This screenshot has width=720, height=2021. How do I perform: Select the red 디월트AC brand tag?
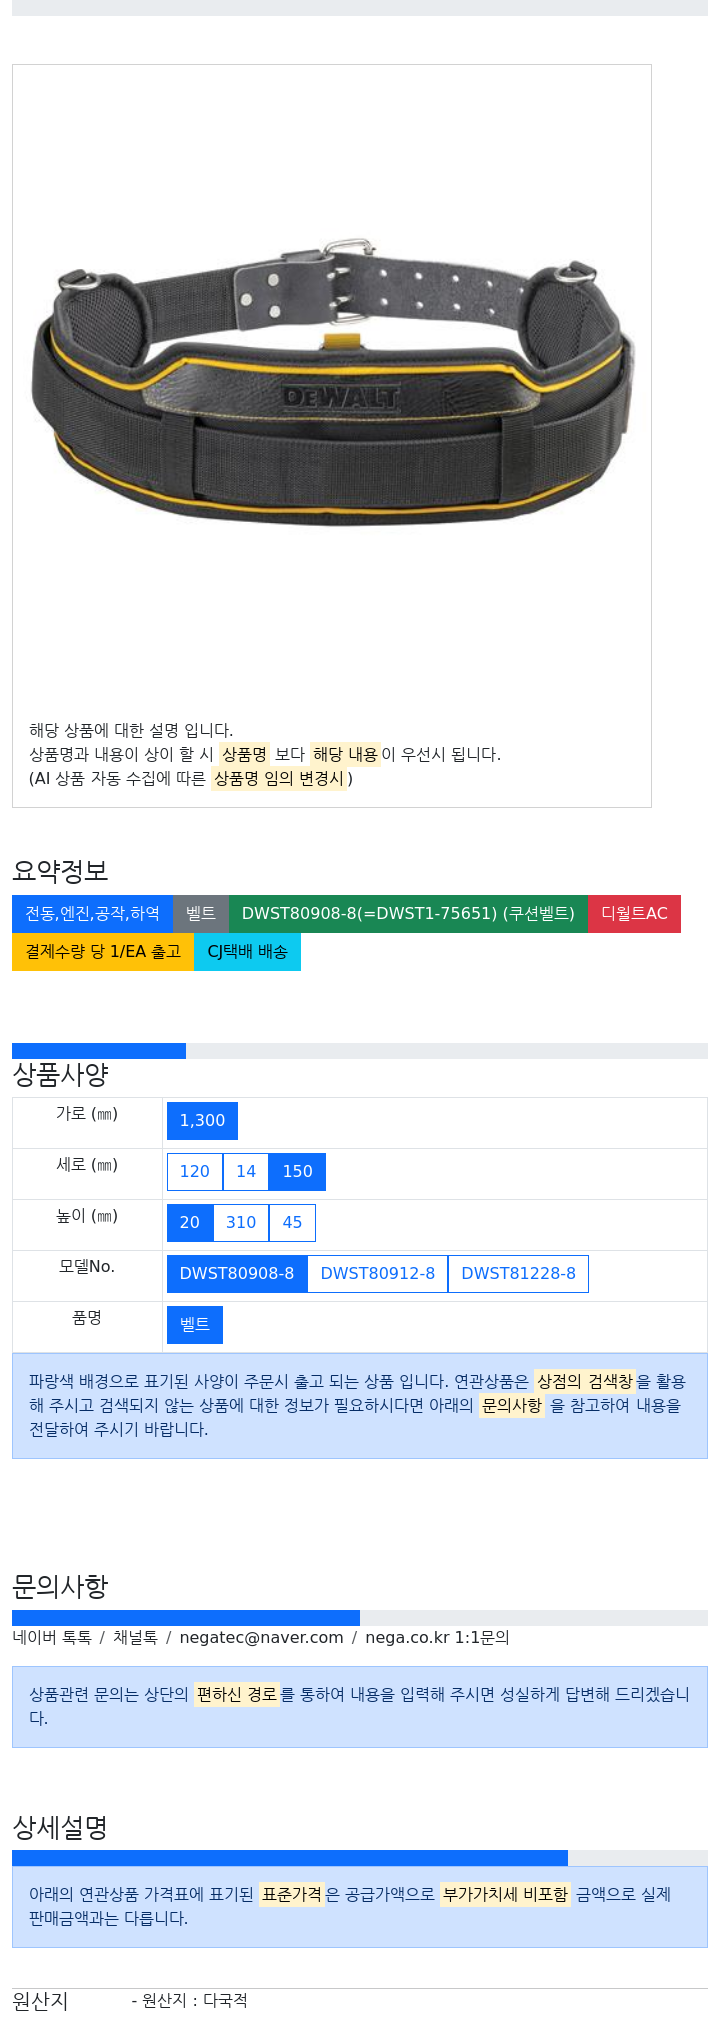[634, 914]
